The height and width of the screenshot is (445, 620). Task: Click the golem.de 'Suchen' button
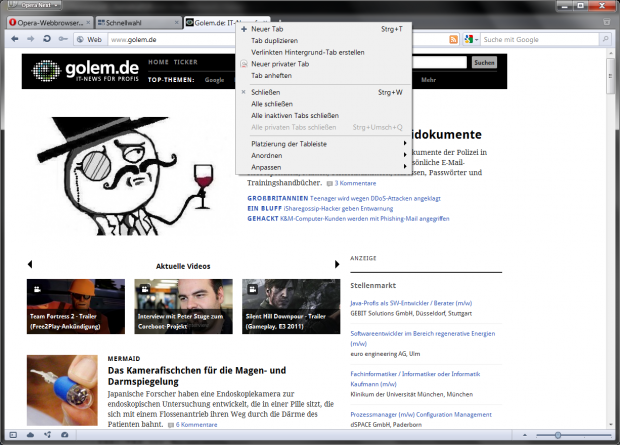[x=483, y=63]
